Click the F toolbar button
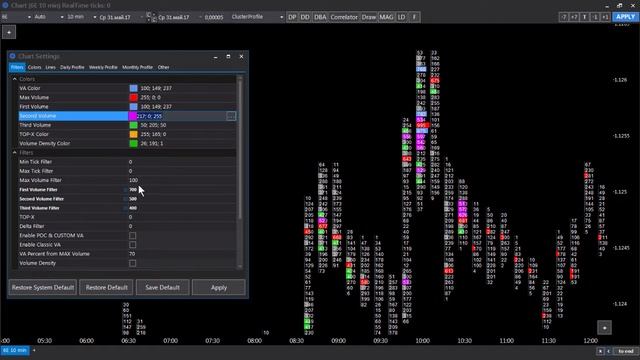640x360 pixels. [414, 17]
